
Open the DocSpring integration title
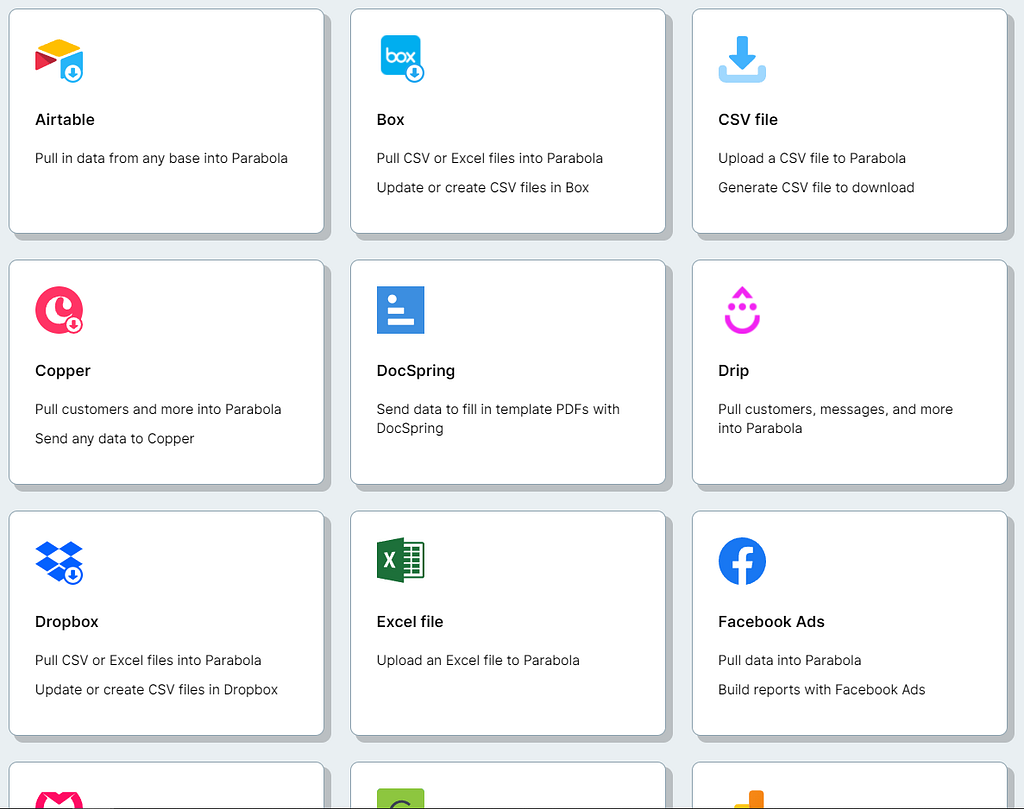[x=415, y=371]
